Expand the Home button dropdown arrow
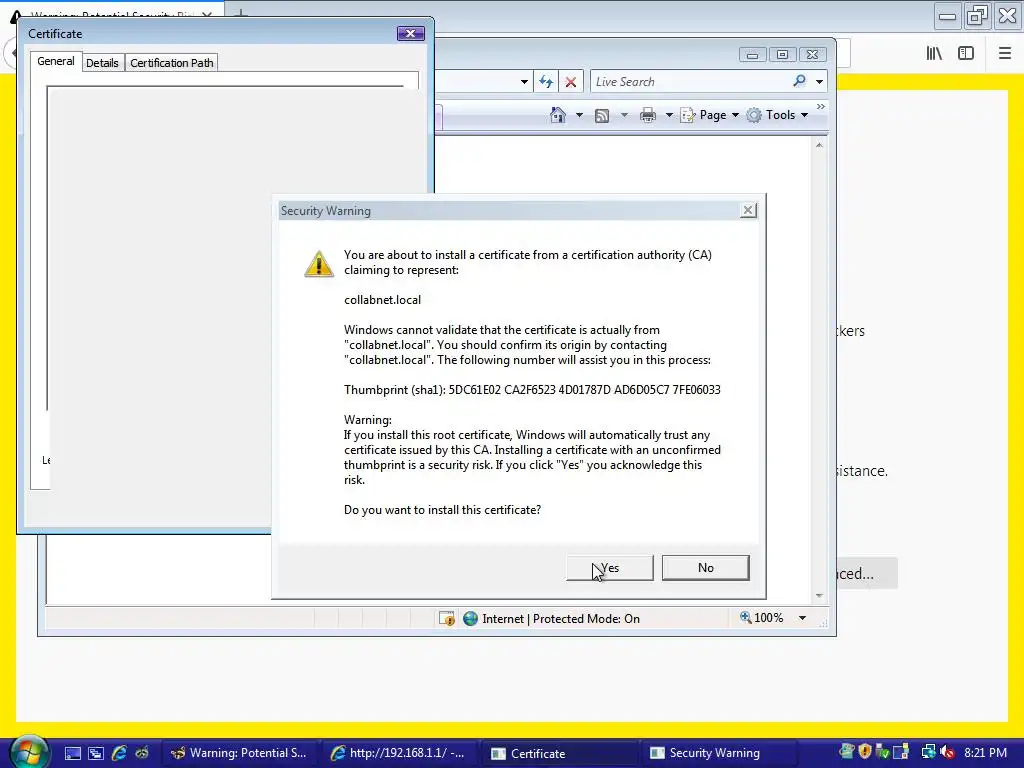Screen dimensions: 1024x768 click(x=579, y=115)
